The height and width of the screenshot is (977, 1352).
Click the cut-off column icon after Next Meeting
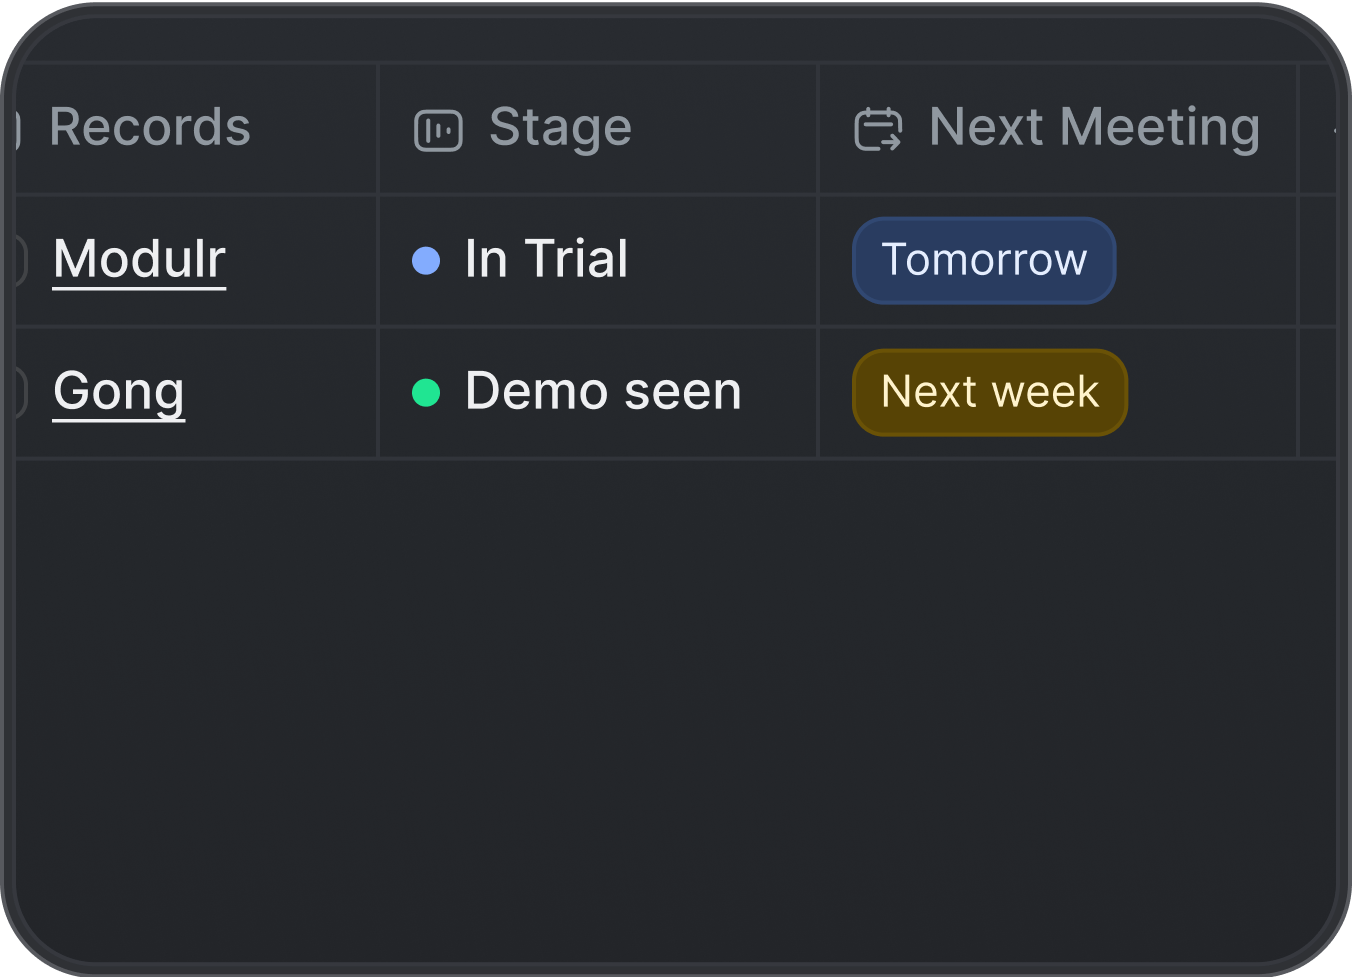pyautogui.click(x=1334, y=130)
